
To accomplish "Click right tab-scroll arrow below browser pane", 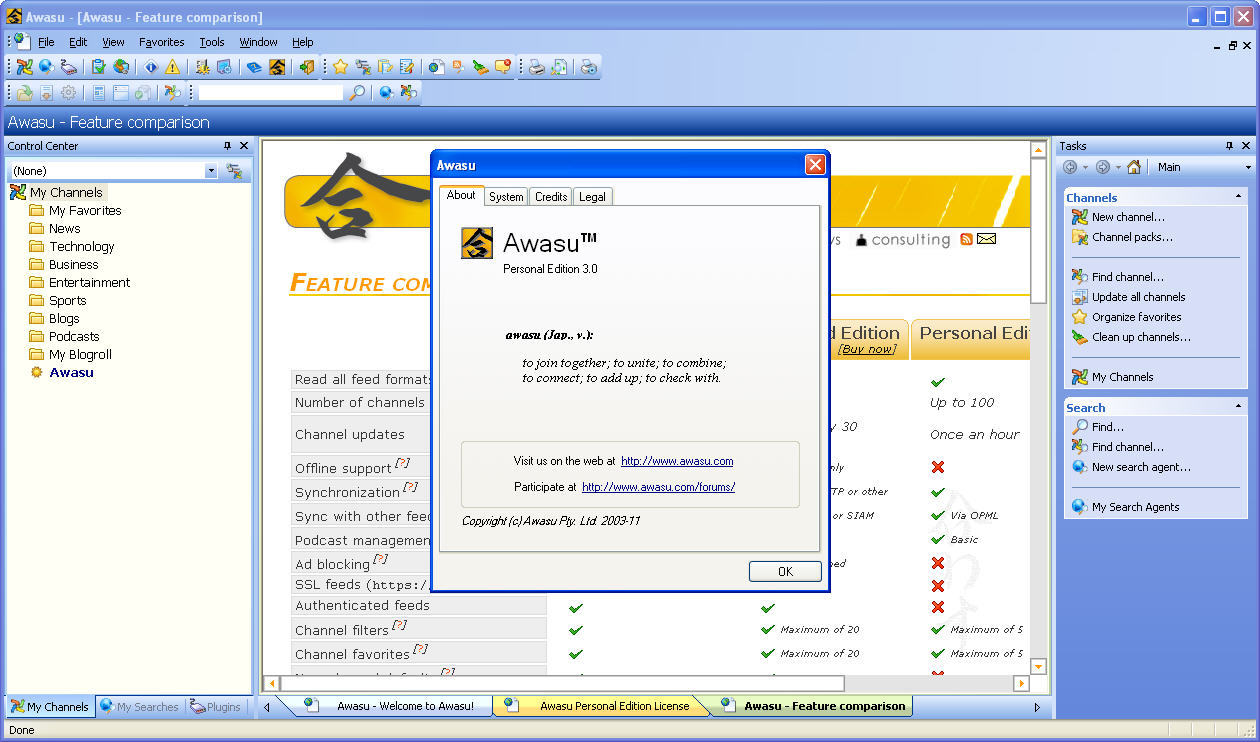I will [x=1037, y=707].
